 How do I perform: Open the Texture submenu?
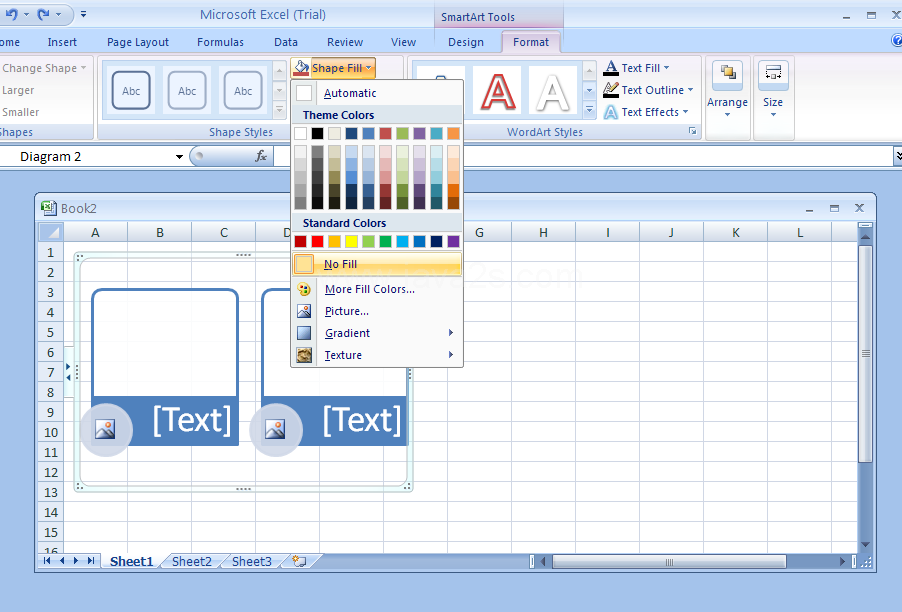click(377, 355)
